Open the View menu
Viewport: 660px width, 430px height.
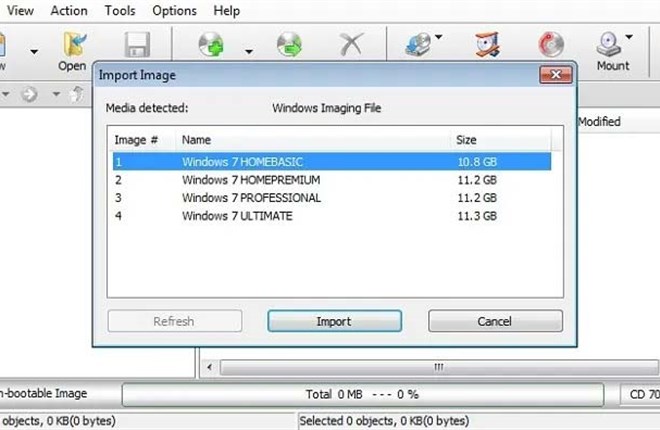click(x=20, y=11)
